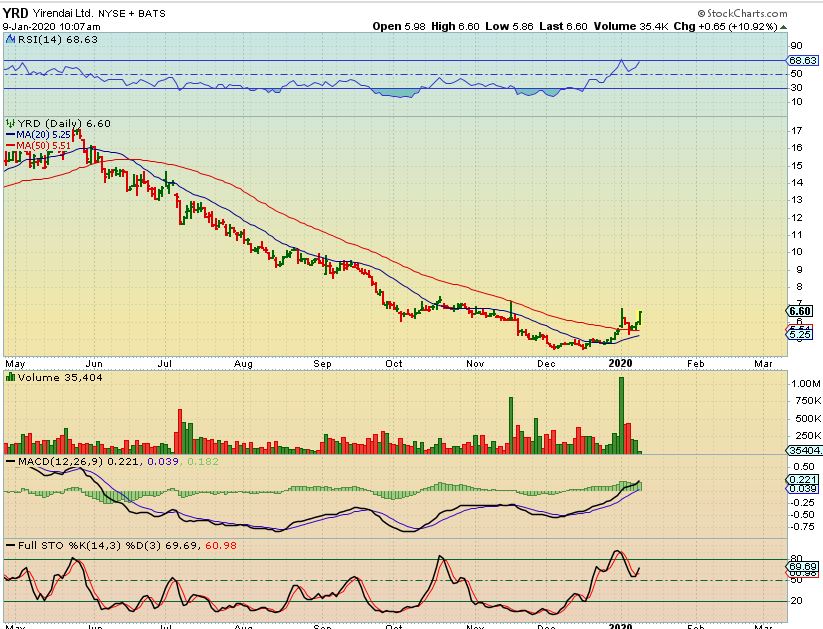
Task: Click the -0.75 level on MACD axis
Action: pyautogui.click(x=803, y=527)
